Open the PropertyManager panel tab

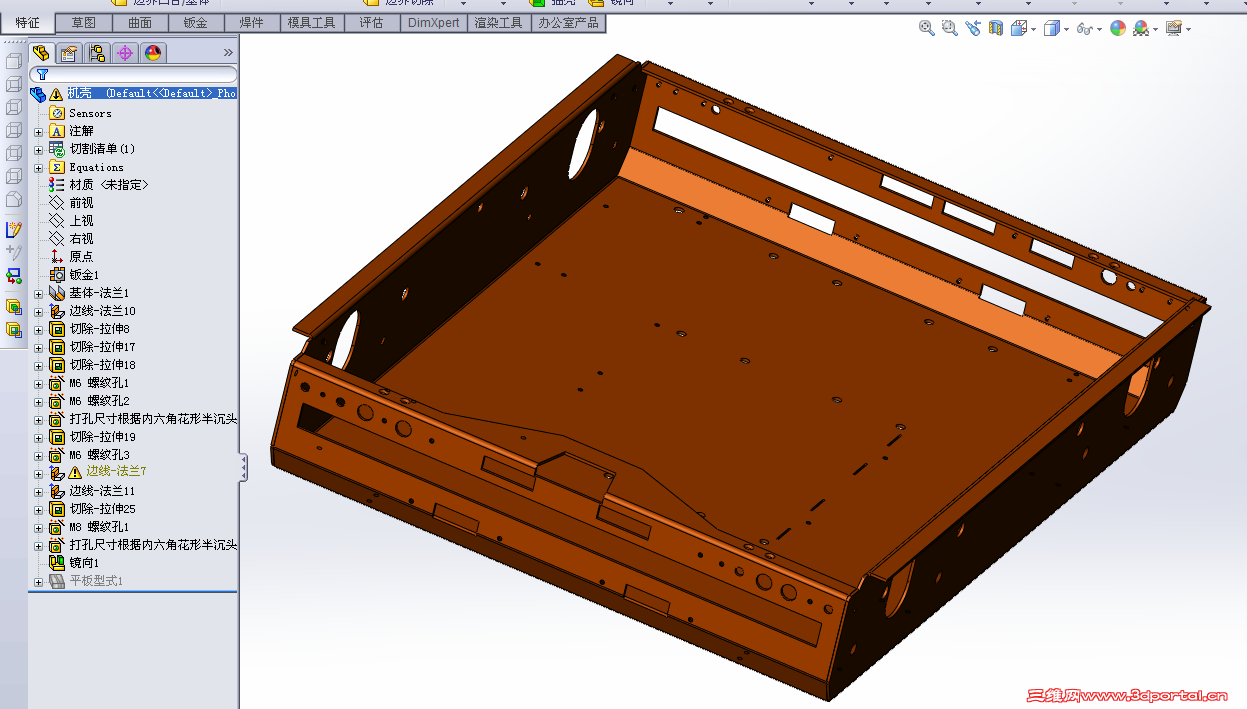[x=69, y=53]
